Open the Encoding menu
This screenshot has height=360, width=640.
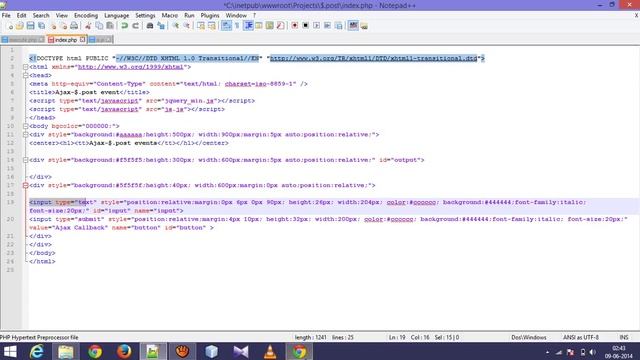tap(86, 16)
